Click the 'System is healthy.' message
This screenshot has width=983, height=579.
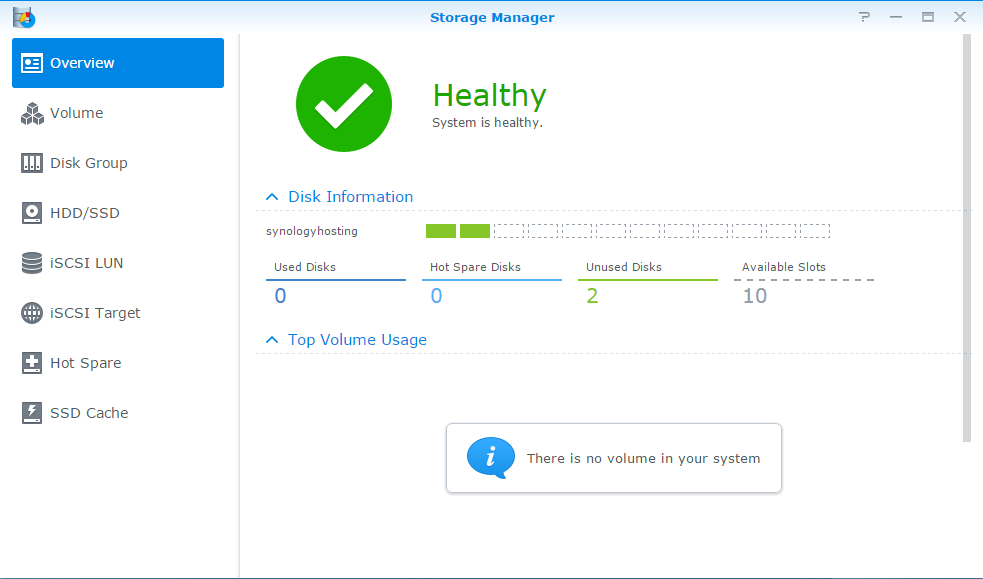tap(487, 123)
